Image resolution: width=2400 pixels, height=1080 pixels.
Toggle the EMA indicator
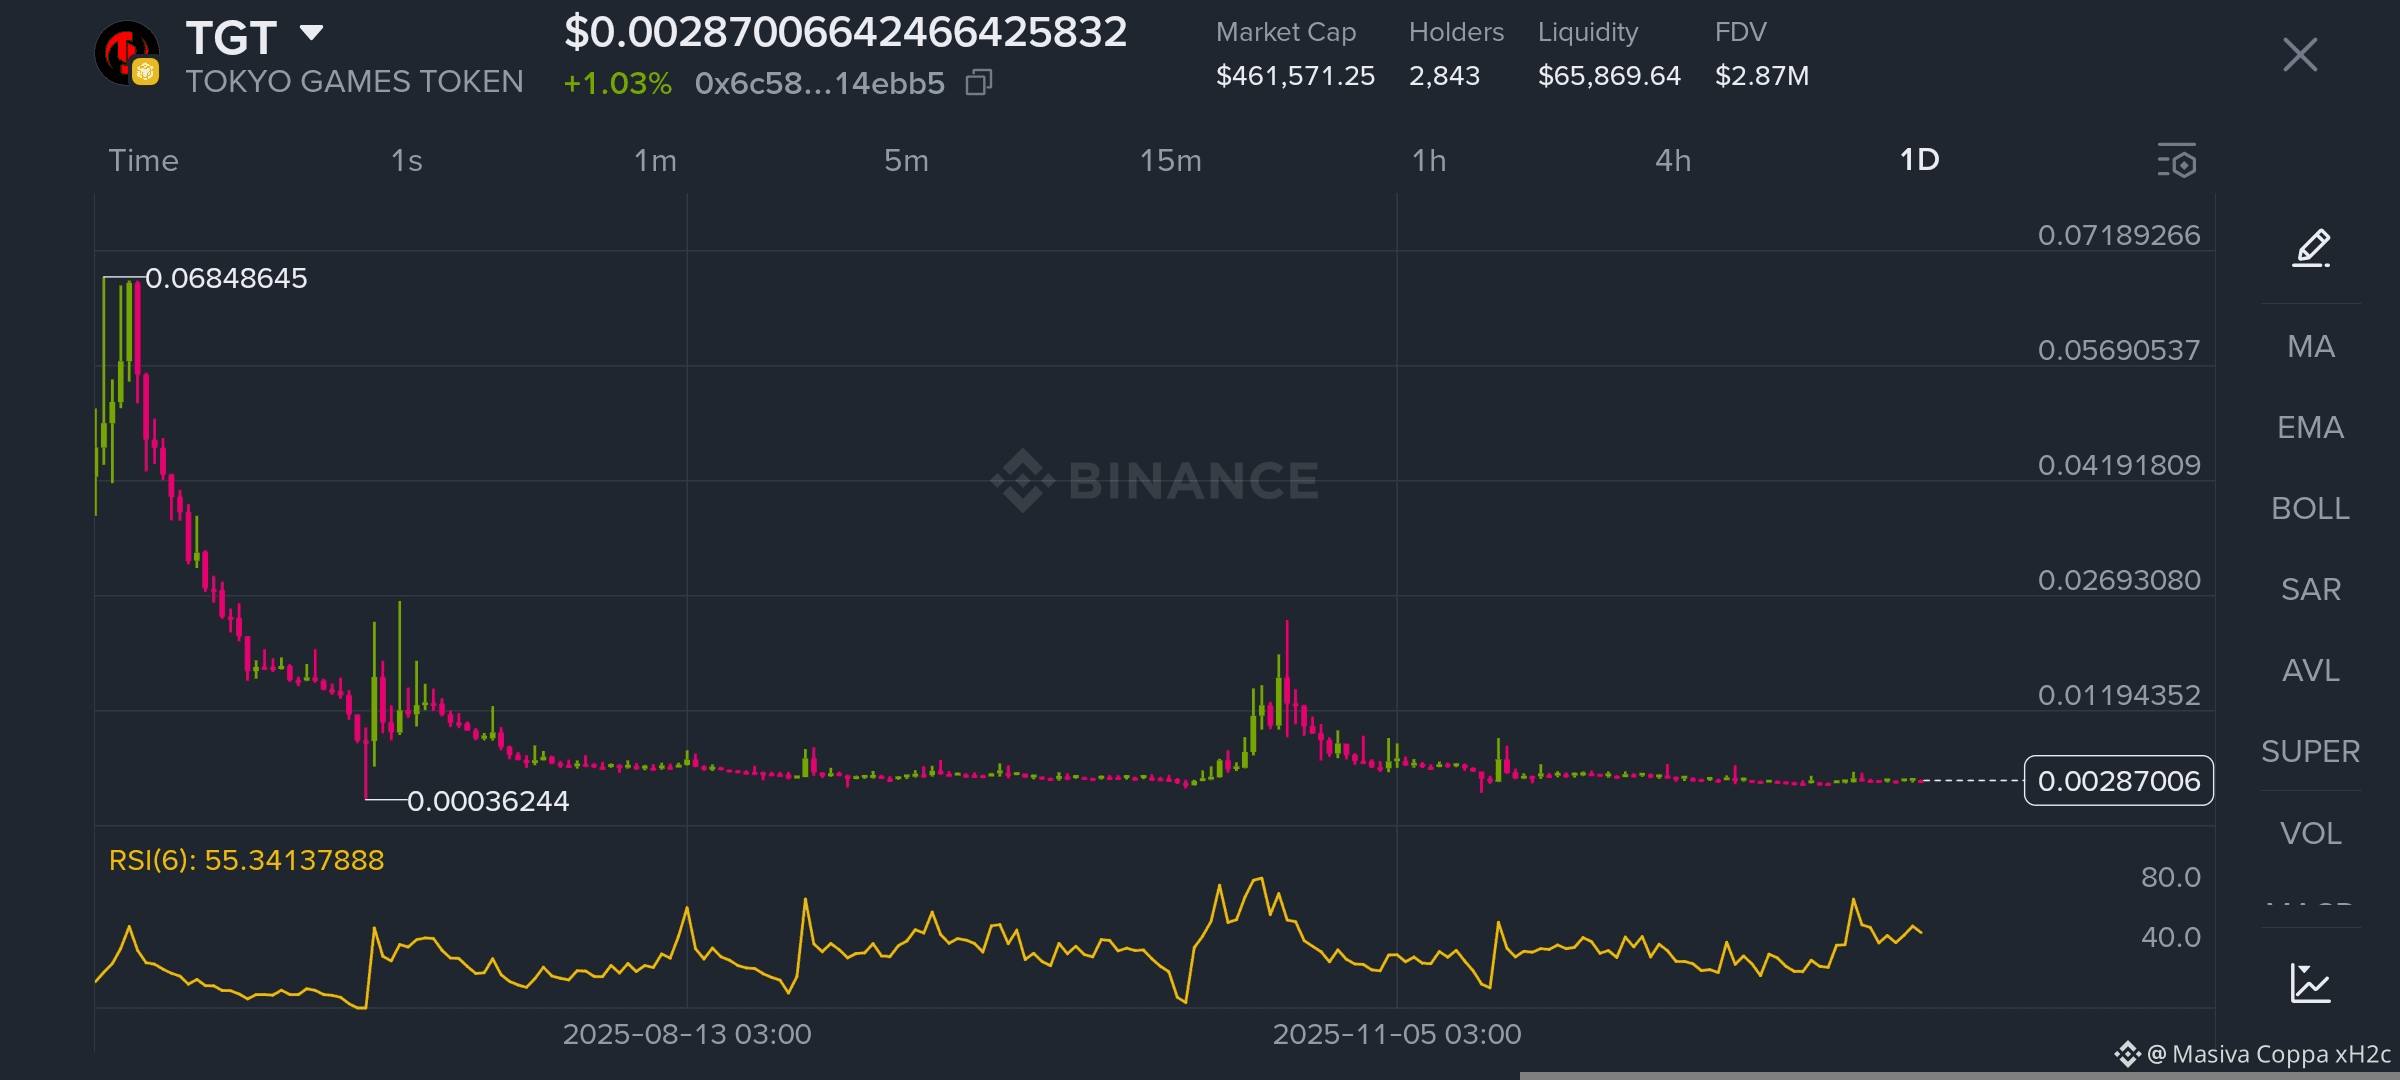point(2310,427)
